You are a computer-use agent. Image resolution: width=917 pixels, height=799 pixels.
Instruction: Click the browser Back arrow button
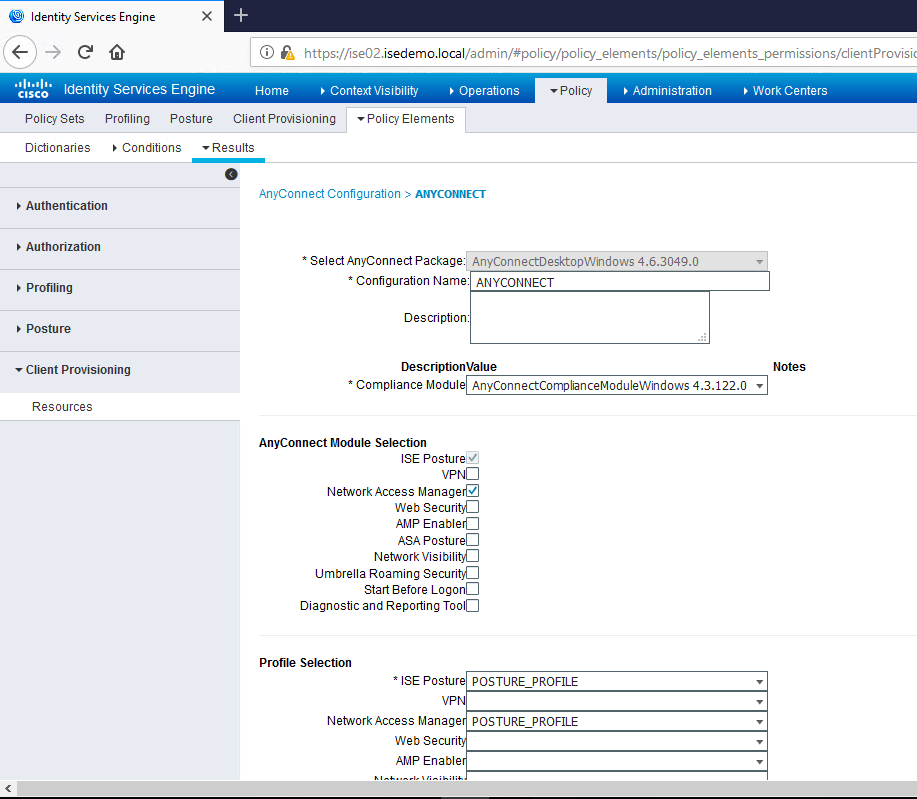(20, 52)
